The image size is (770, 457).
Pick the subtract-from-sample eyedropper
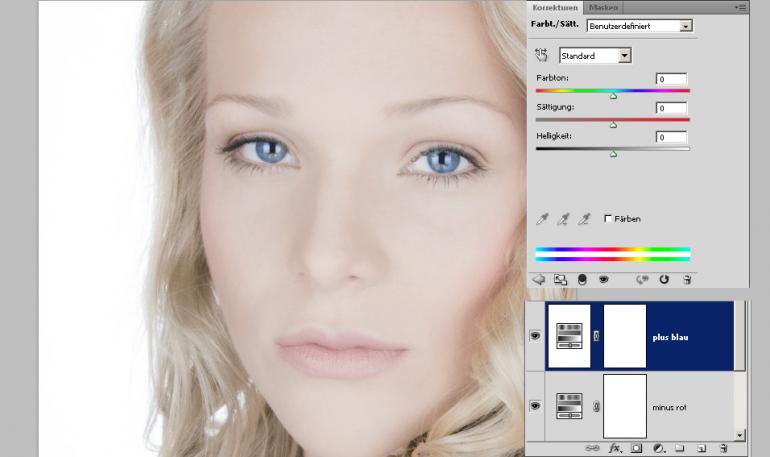584,219
